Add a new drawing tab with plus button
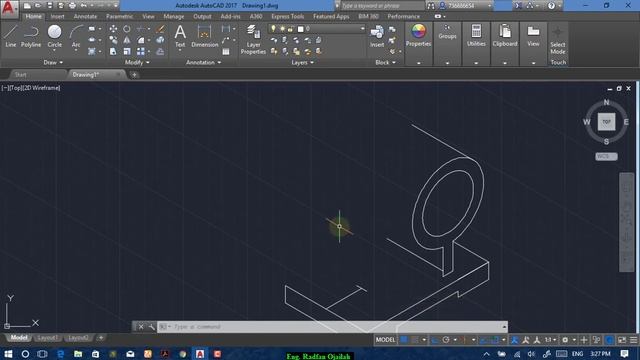This screenshot has width=640, height=360. (x=134, y=75)
